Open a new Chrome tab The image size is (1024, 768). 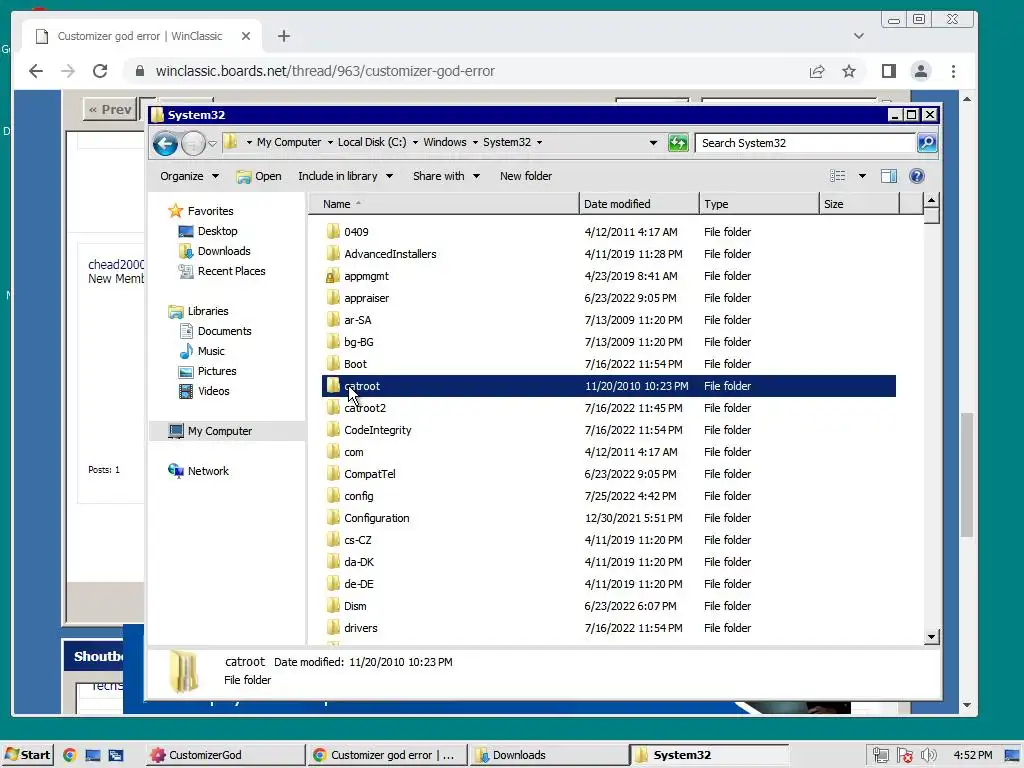[x=283, y=36]
